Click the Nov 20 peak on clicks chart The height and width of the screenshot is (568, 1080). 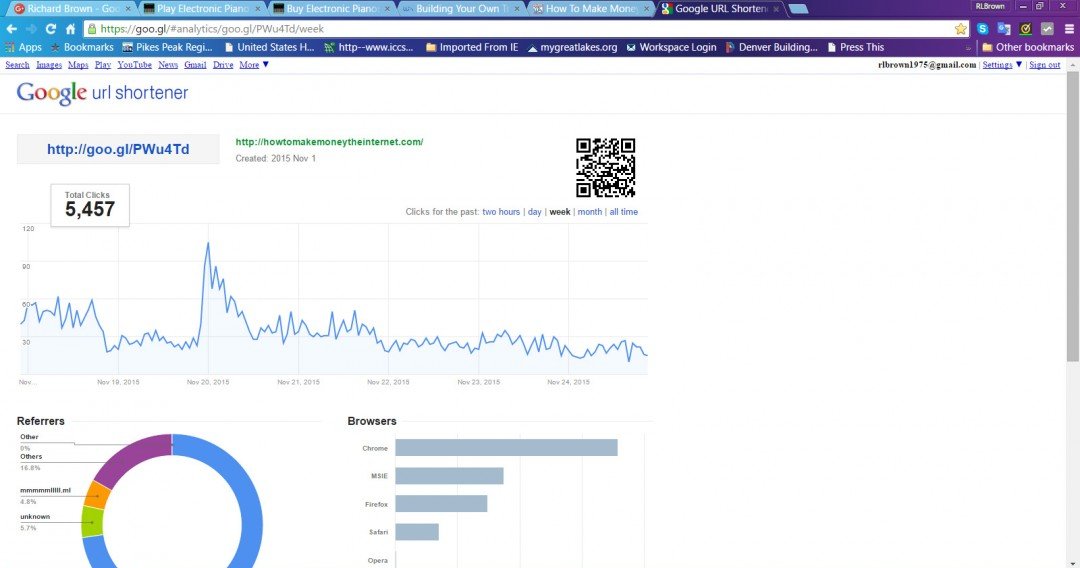coord(207,243)
